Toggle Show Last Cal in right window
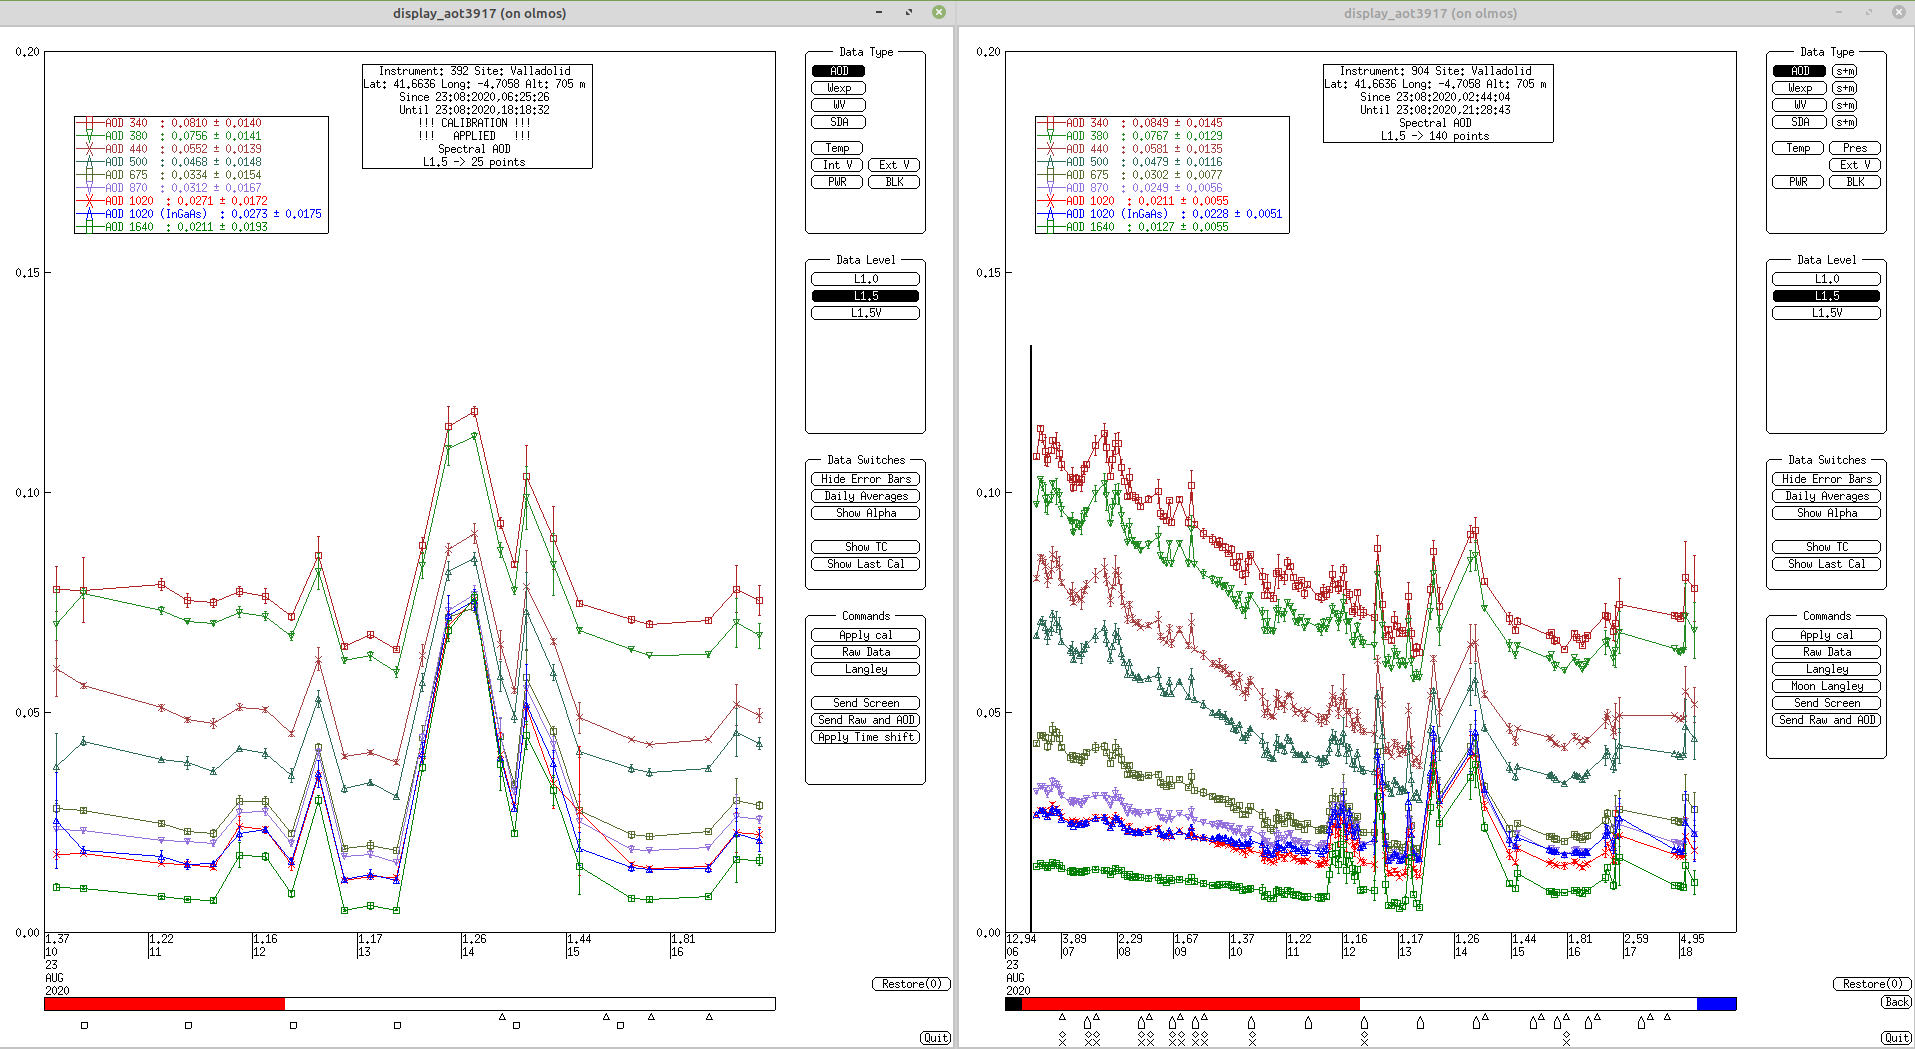The width and height of the screenshot is (1915, 1049). click(x=1826, y=564)
